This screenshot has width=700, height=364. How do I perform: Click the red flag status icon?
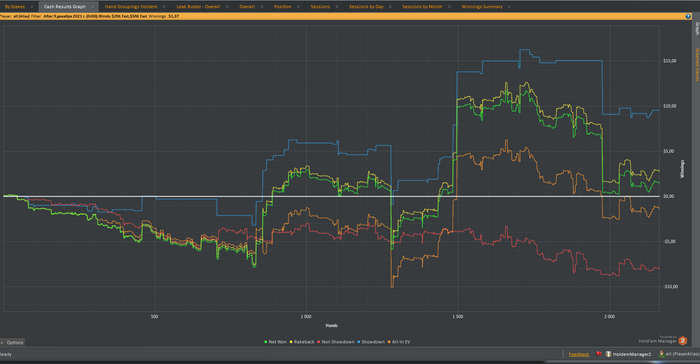click(599, 354)
